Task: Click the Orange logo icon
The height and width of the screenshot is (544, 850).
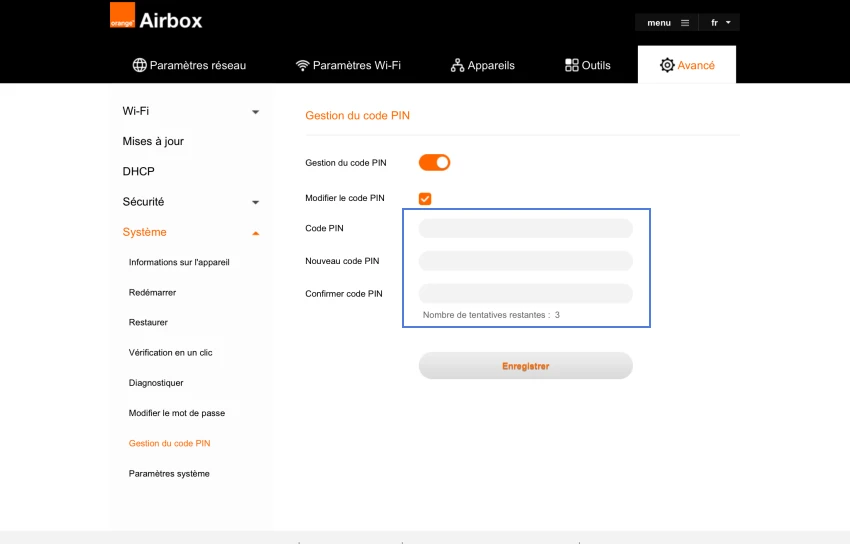Action: (x=123, y=15)
